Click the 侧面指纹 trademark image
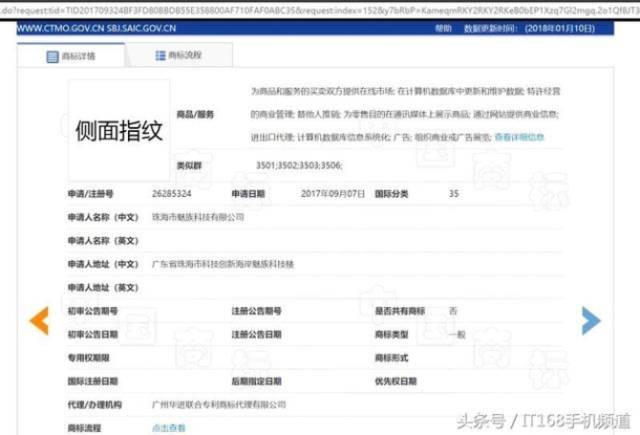This screenshot has height=435, width=640. [119, 131]
